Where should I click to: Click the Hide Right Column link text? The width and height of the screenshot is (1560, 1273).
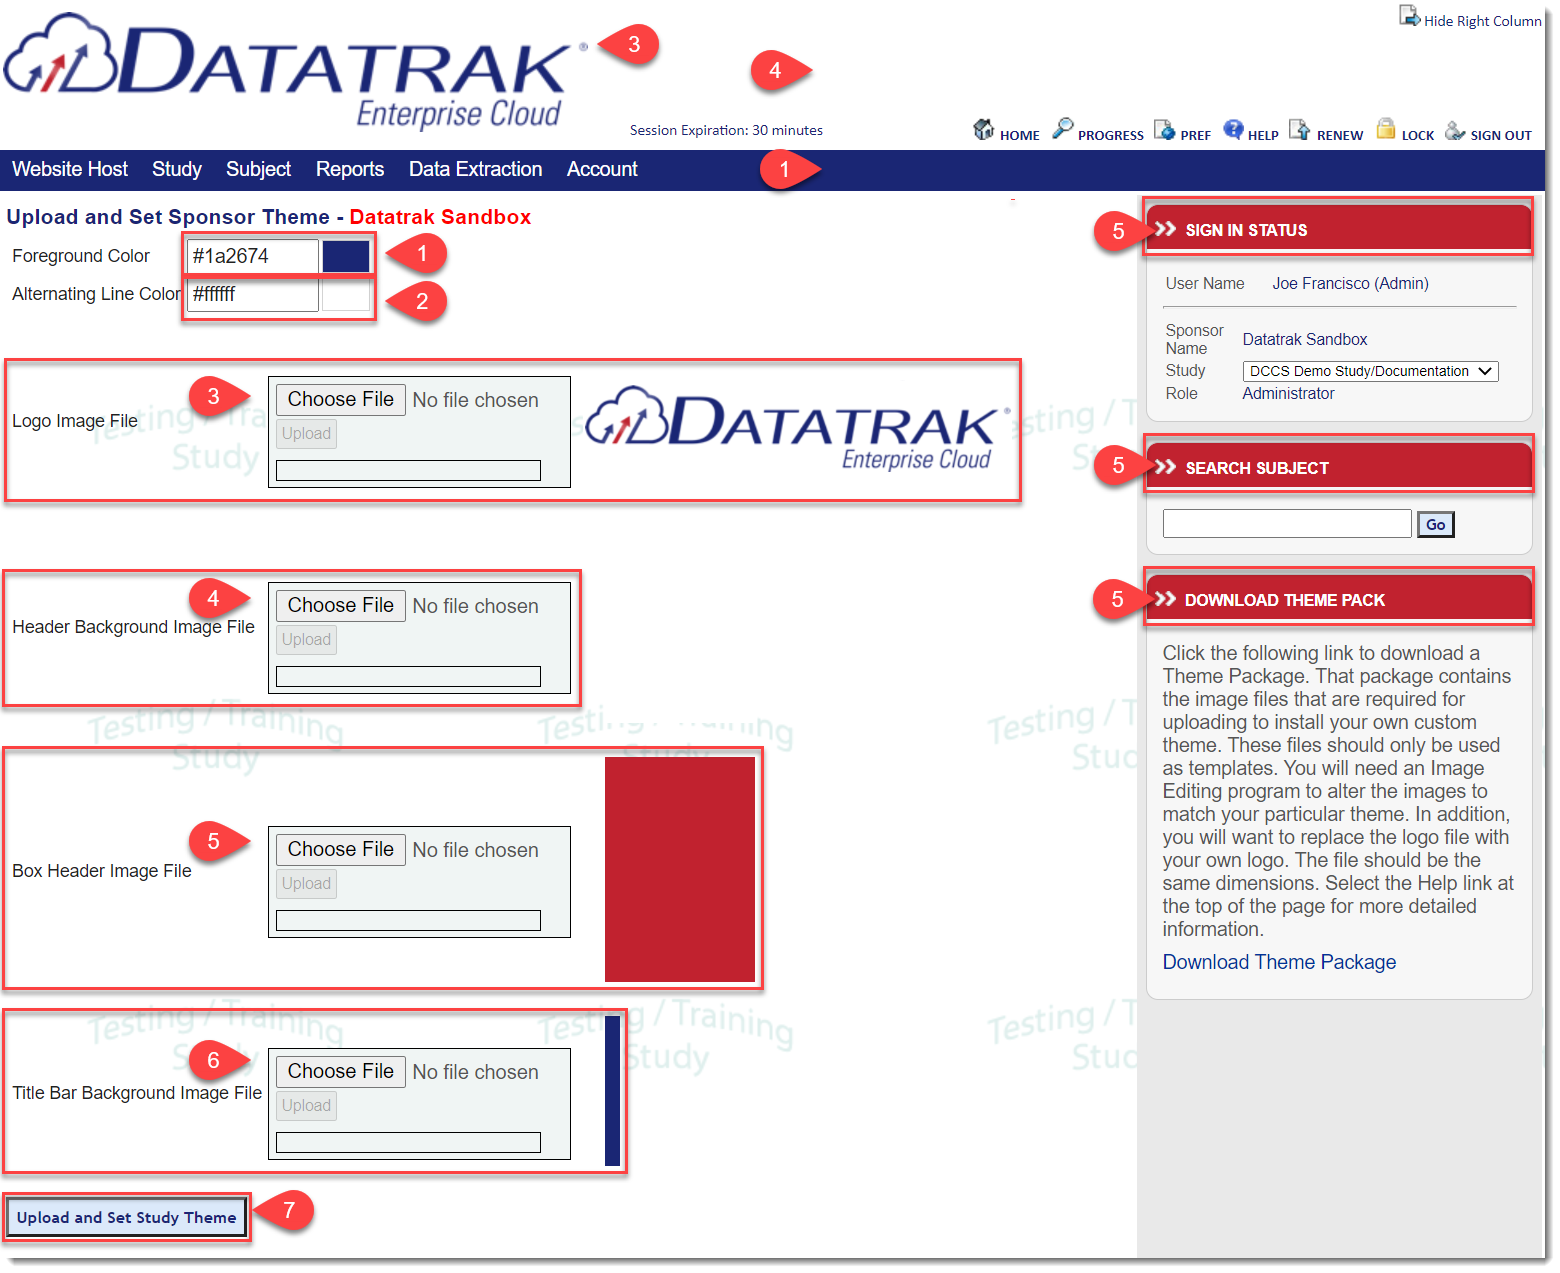coord(1482,21)
